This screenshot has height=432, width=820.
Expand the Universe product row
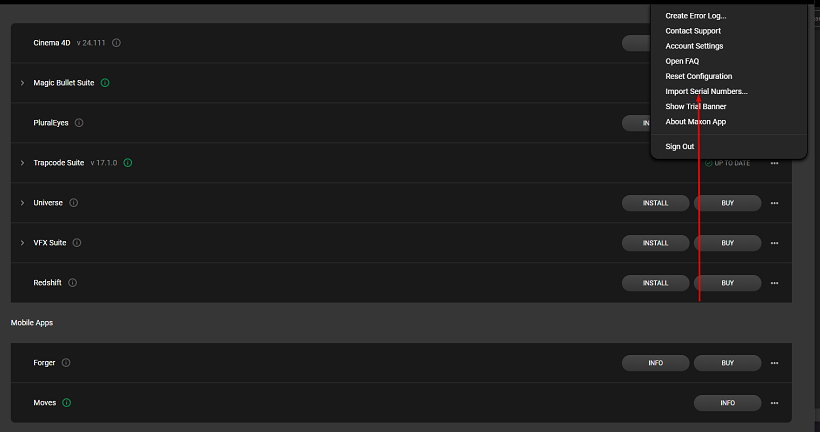click(22, 203)
